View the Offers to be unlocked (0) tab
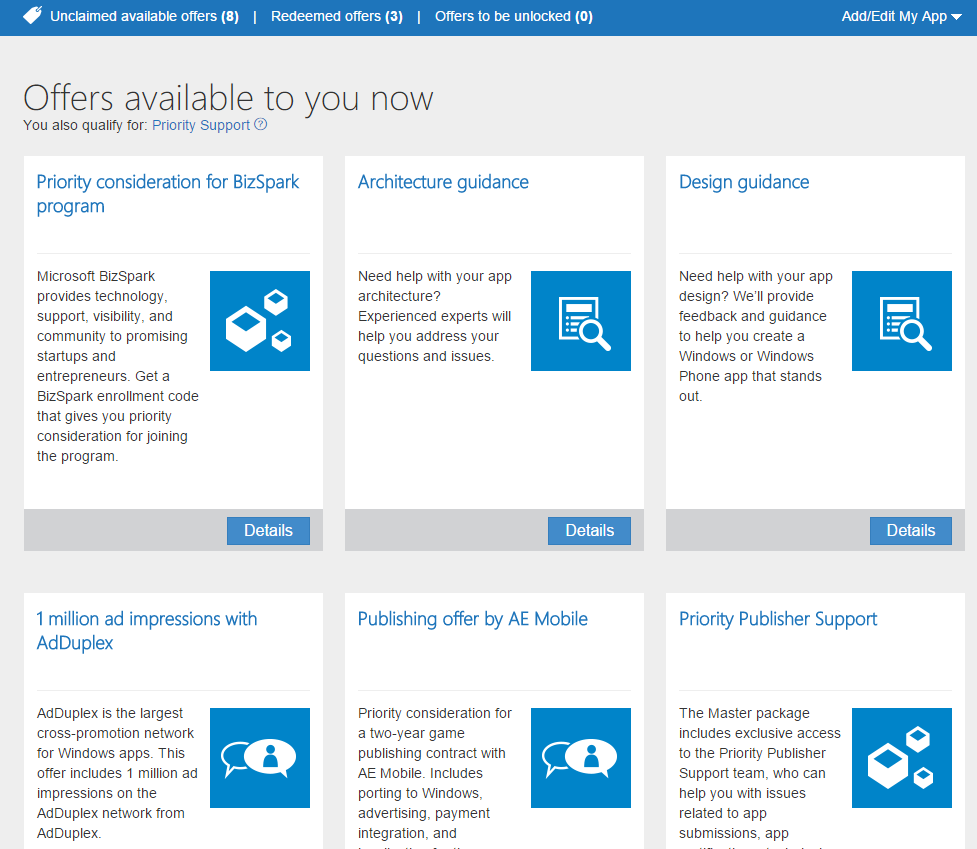This screenshot has height=849, width=977. click(x=513, y=16)
